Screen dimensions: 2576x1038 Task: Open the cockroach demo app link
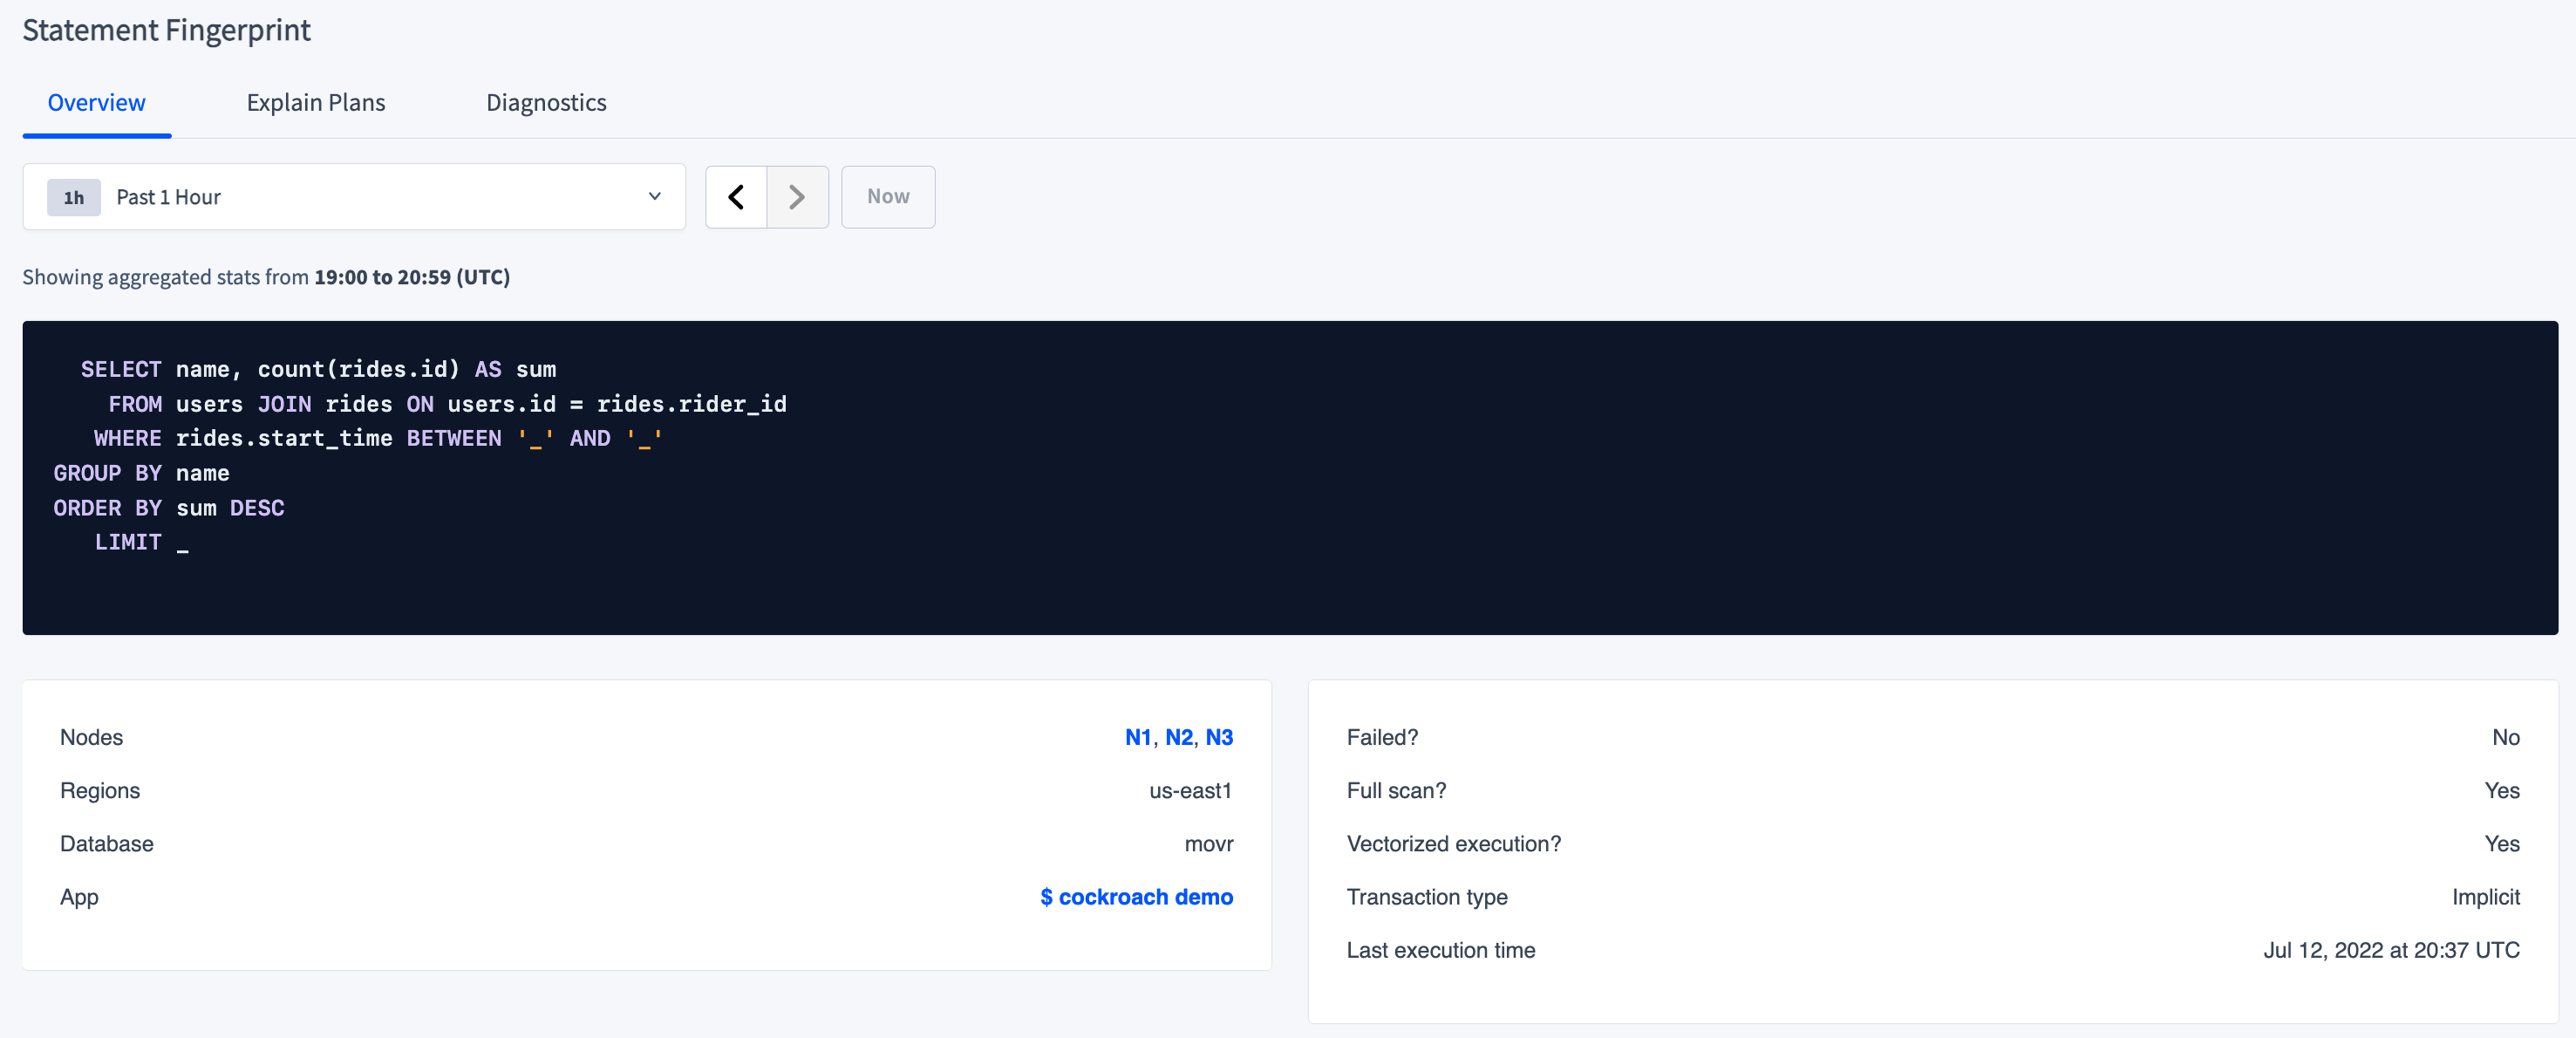tap(1136, 897)
